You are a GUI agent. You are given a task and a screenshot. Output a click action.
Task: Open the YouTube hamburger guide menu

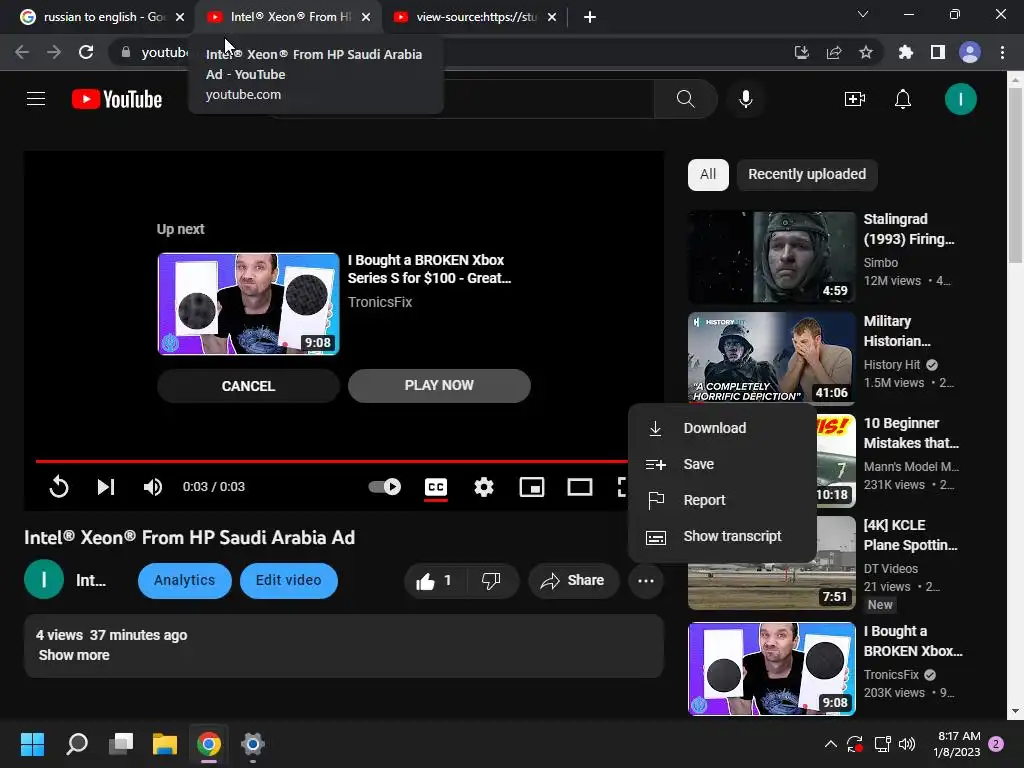pos(36,99)
